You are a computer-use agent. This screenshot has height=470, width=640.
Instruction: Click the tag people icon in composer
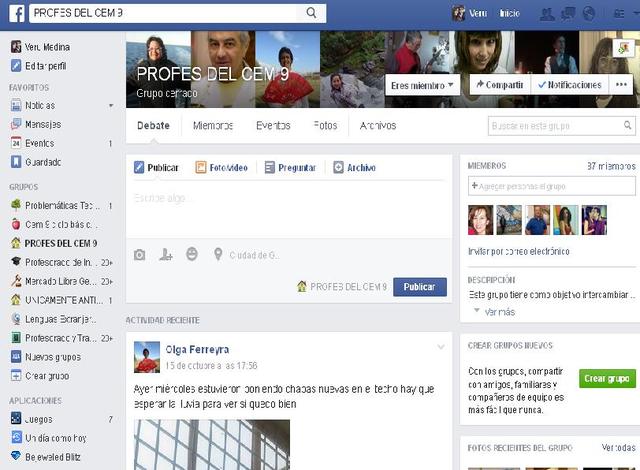(166, 255)
